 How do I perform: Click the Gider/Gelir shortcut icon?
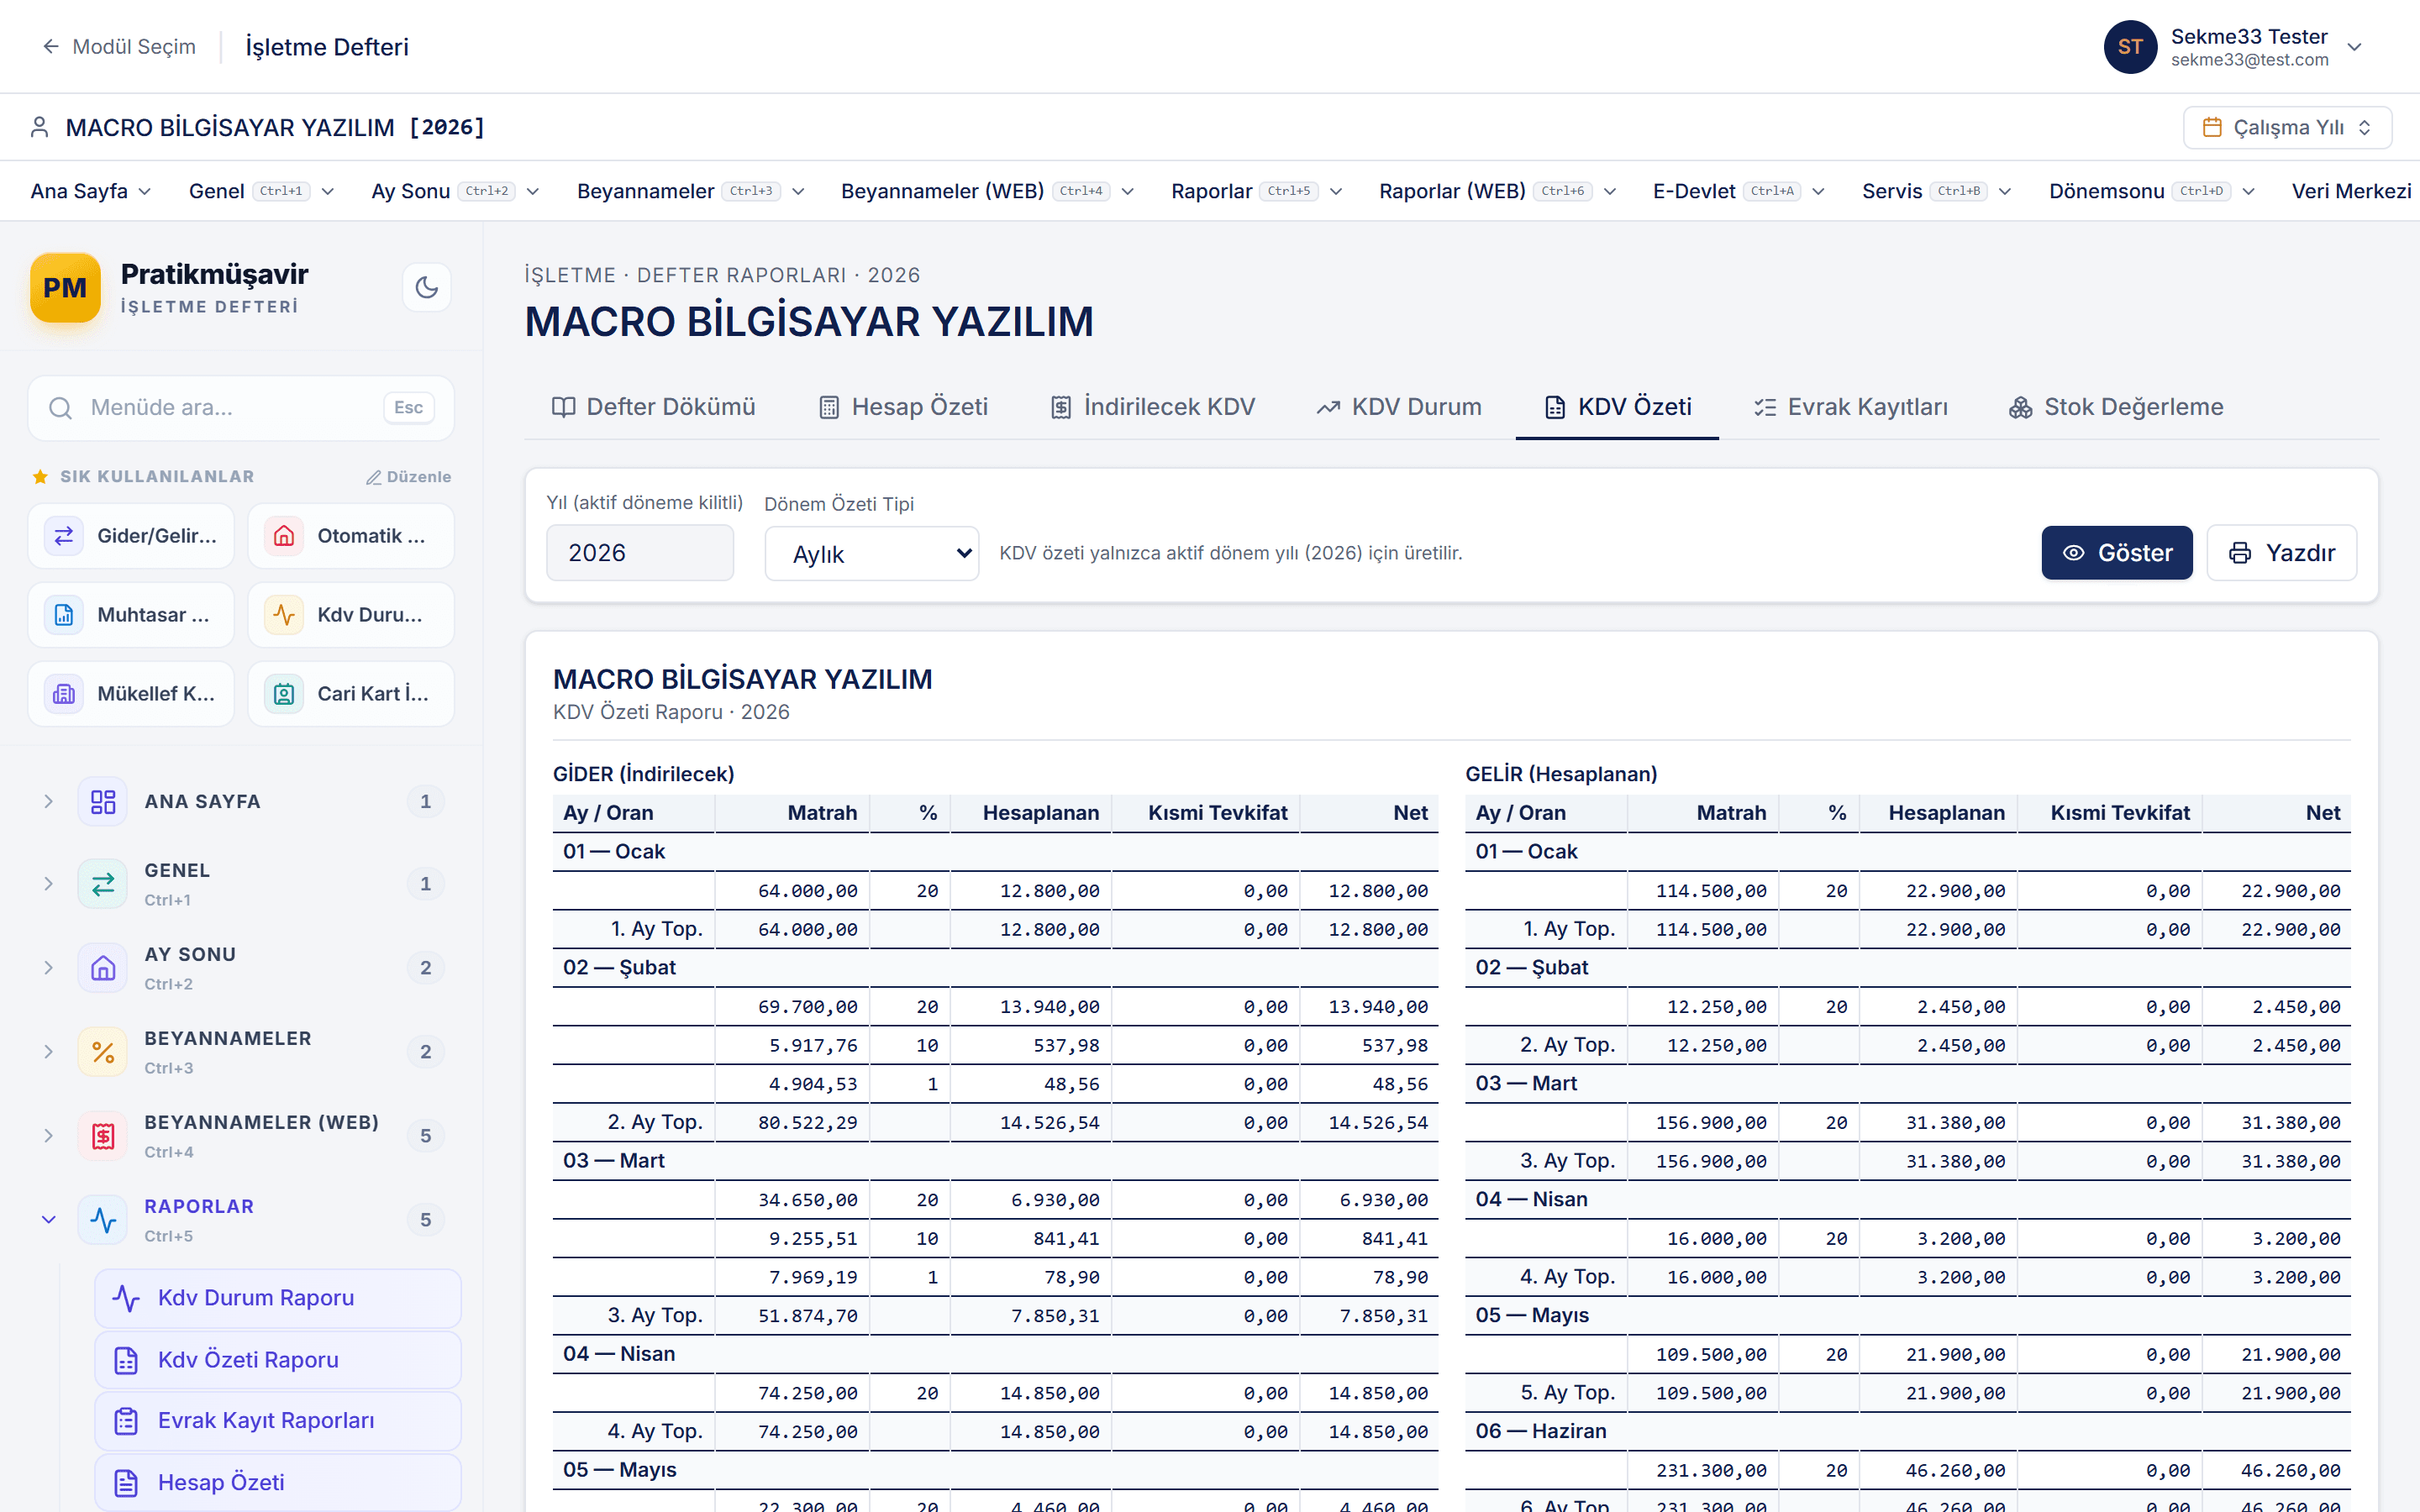click(x=64, y=536)
